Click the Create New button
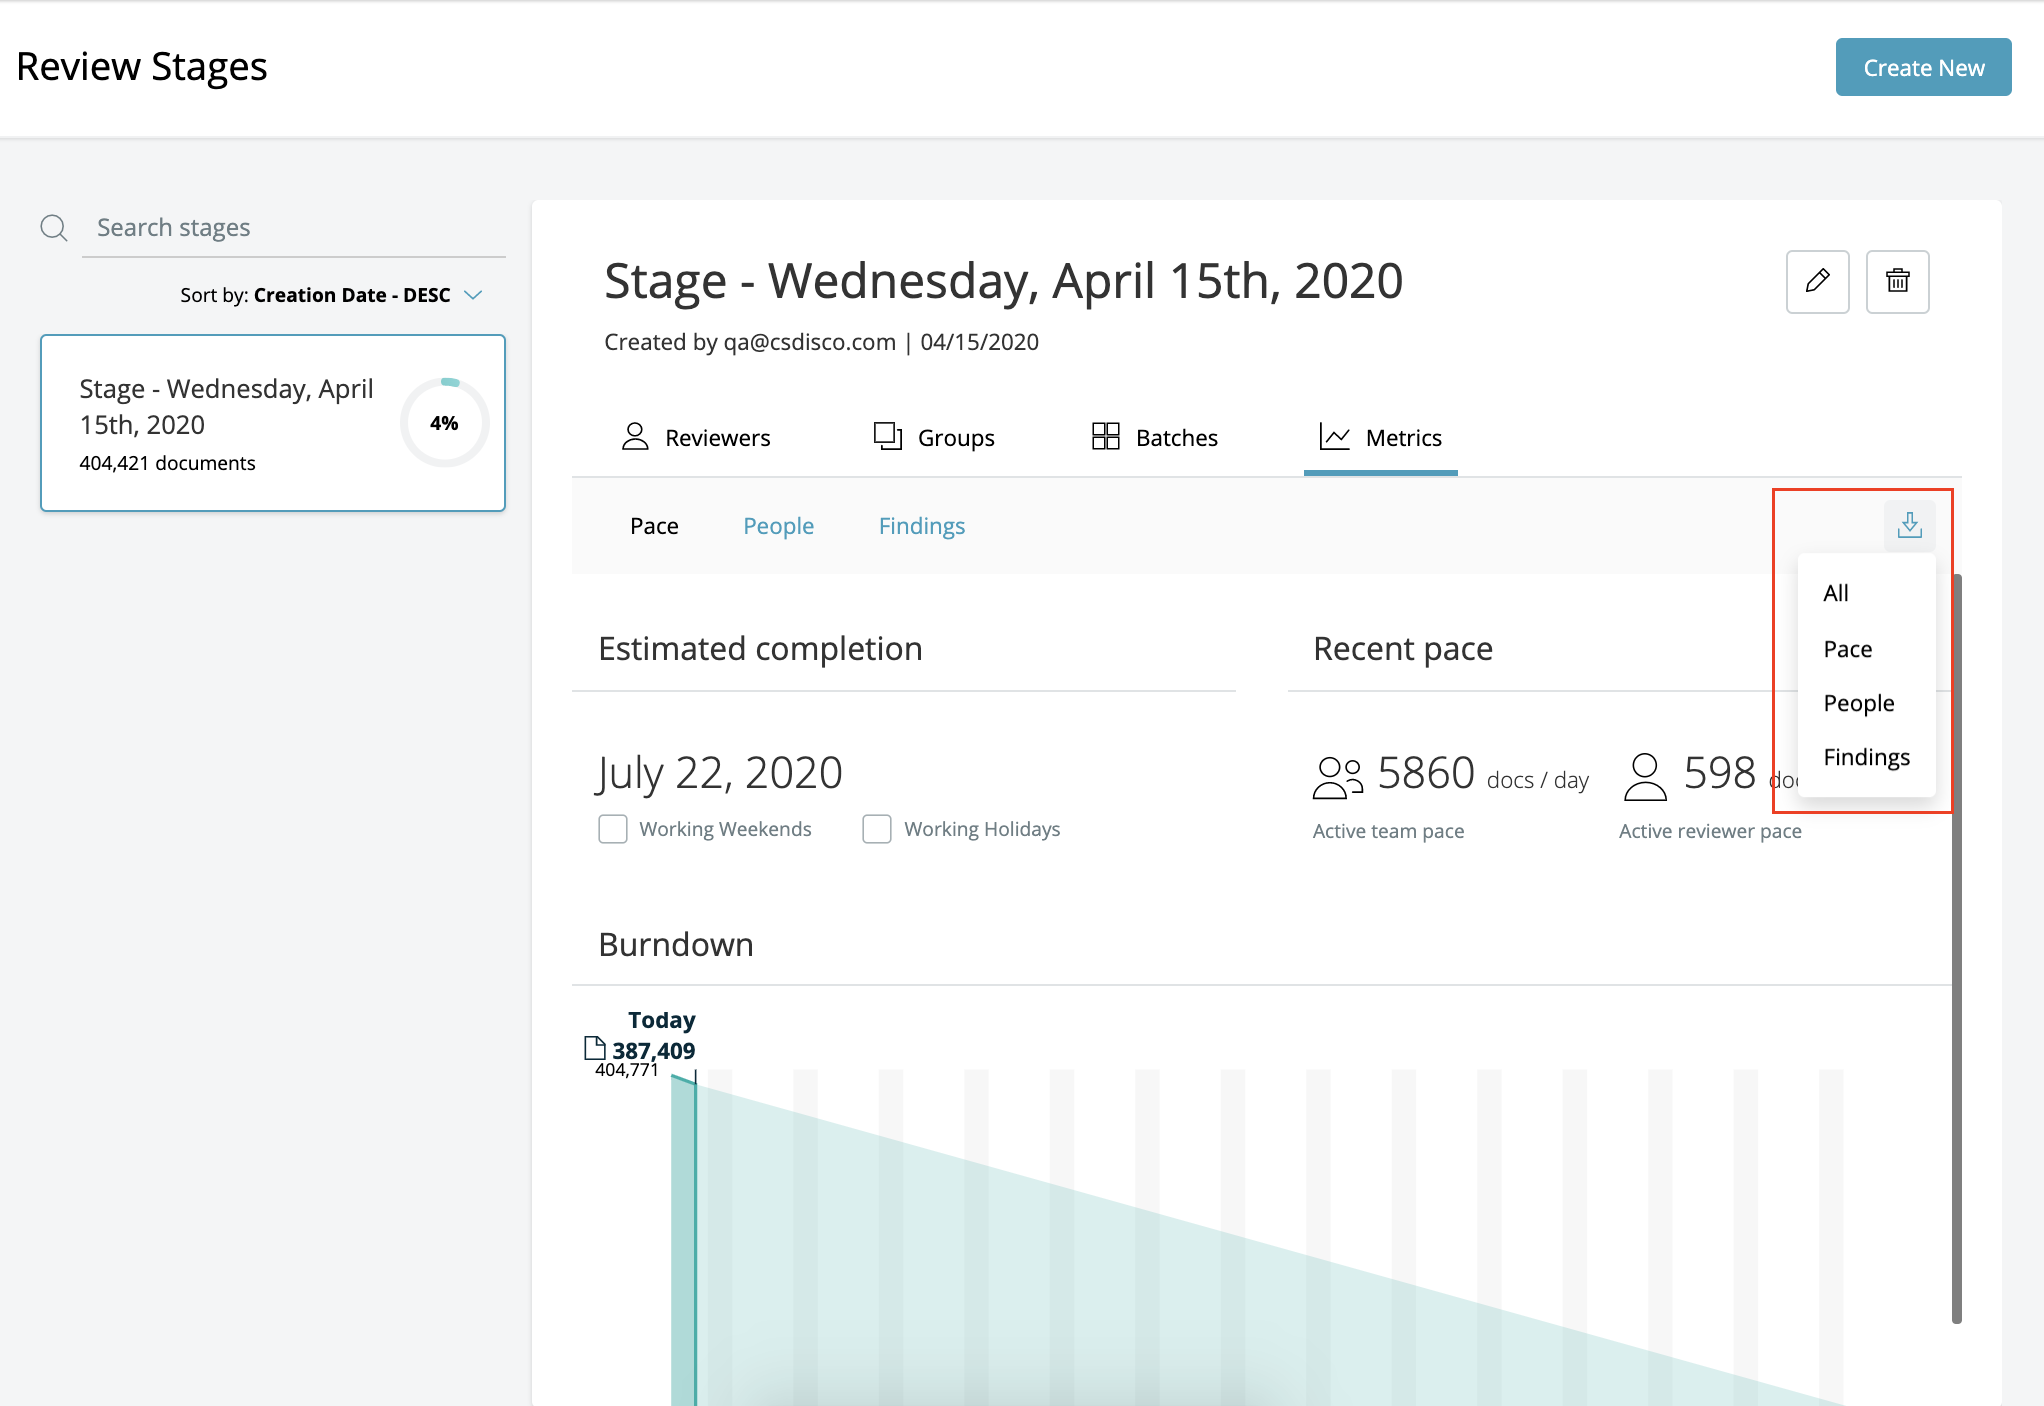This screenshot has width=2044, height=1406. pyautogui.click(x=1923, y=67)
